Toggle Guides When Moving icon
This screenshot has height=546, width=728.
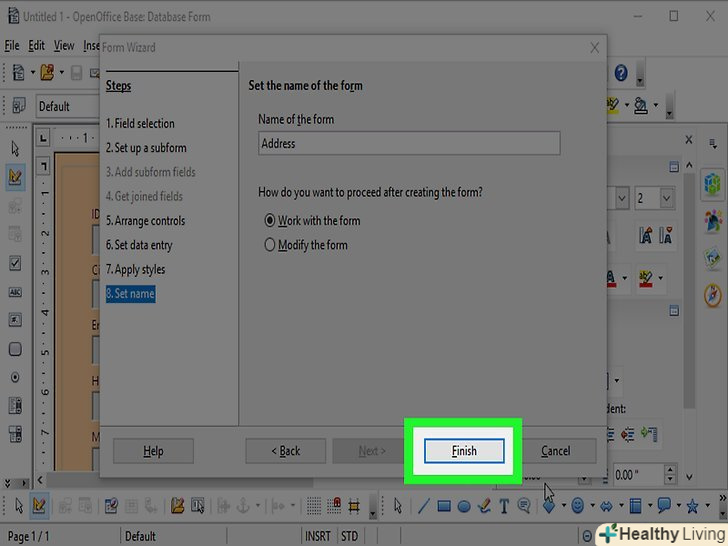[354, 506]
